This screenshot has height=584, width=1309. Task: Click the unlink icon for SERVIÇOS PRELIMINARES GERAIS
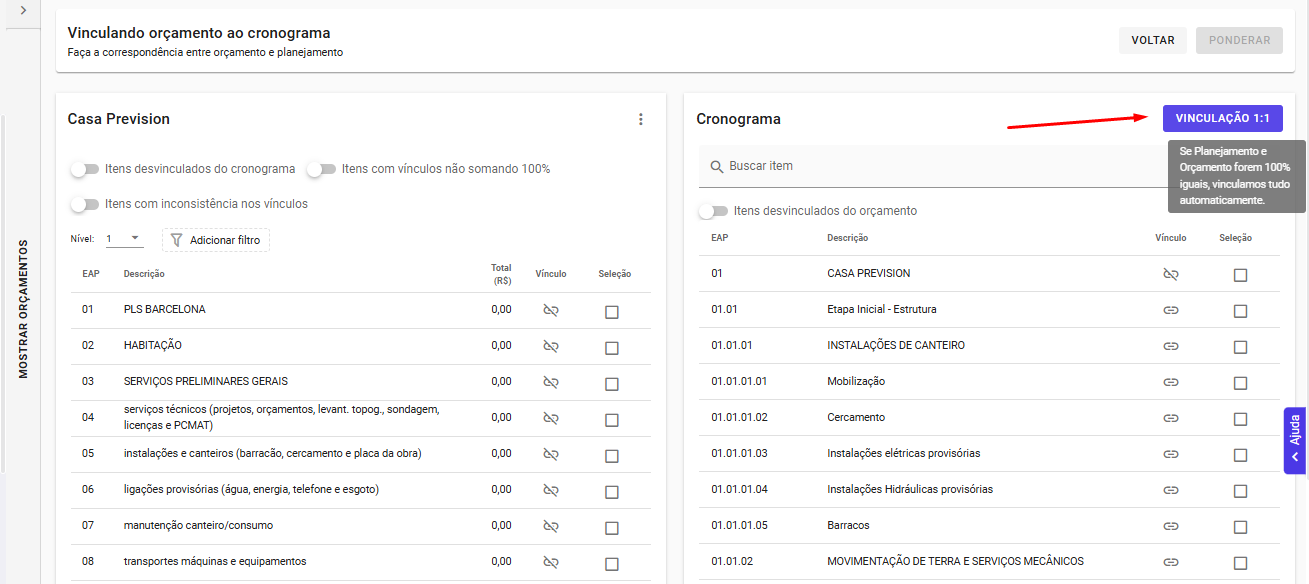tap(550, 383)
